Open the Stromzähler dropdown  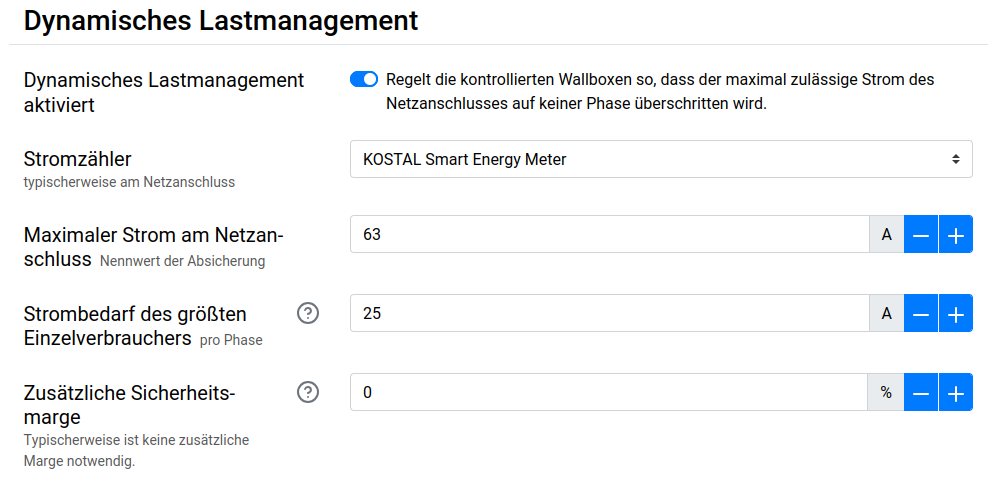[x=660, y=159]
